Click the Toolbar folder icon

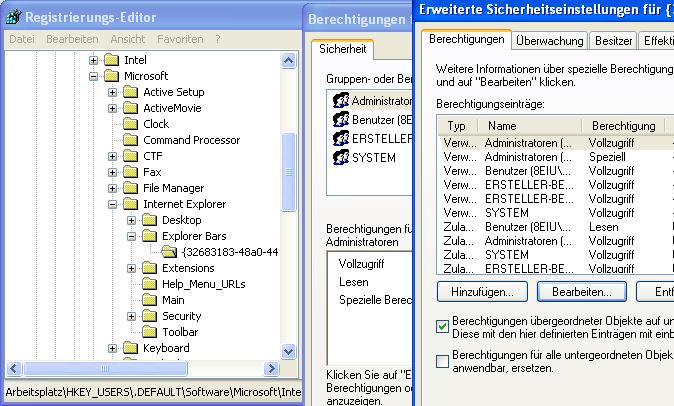(x=150, y=332)
